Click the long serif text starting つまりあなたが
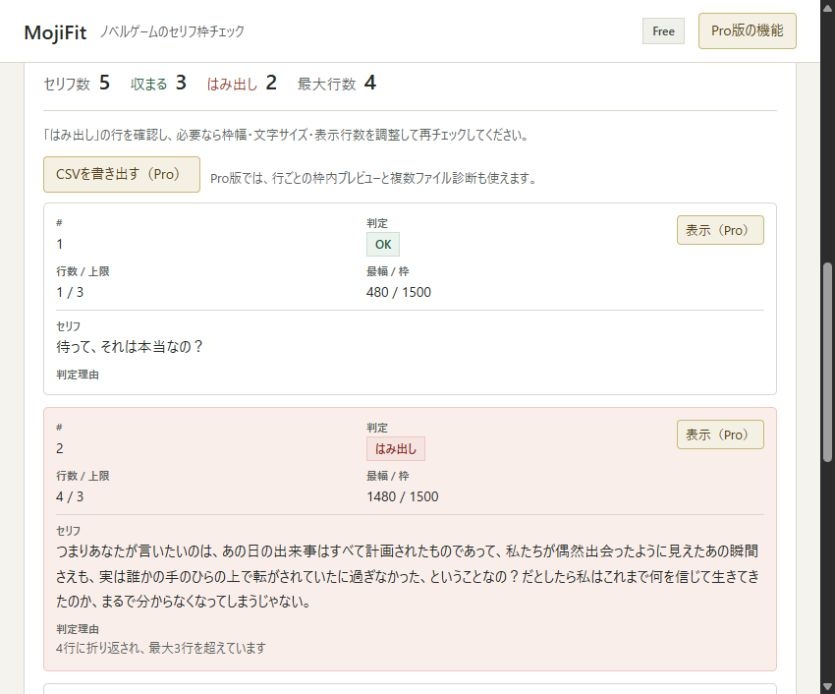 pyautogui.click(x=408, y=576)
